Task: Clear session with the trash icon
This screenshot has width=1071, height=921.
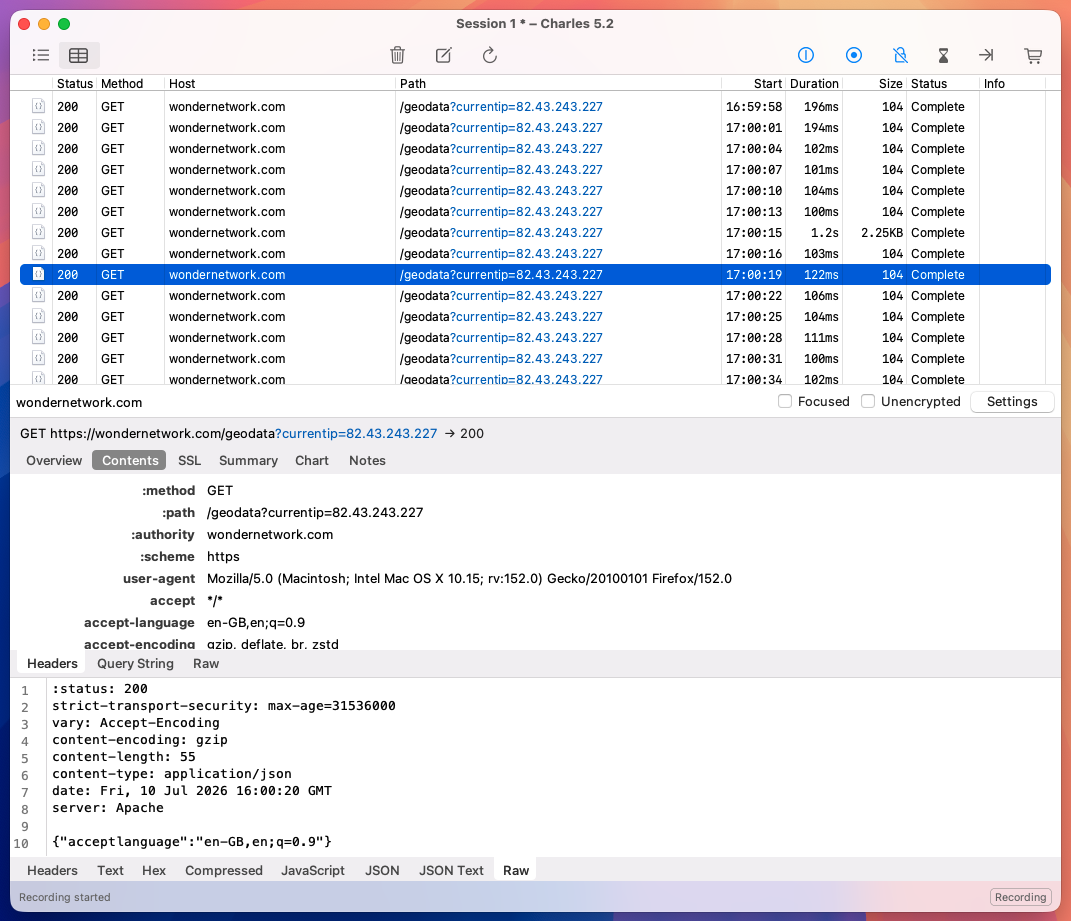Action: pos(398,55)
